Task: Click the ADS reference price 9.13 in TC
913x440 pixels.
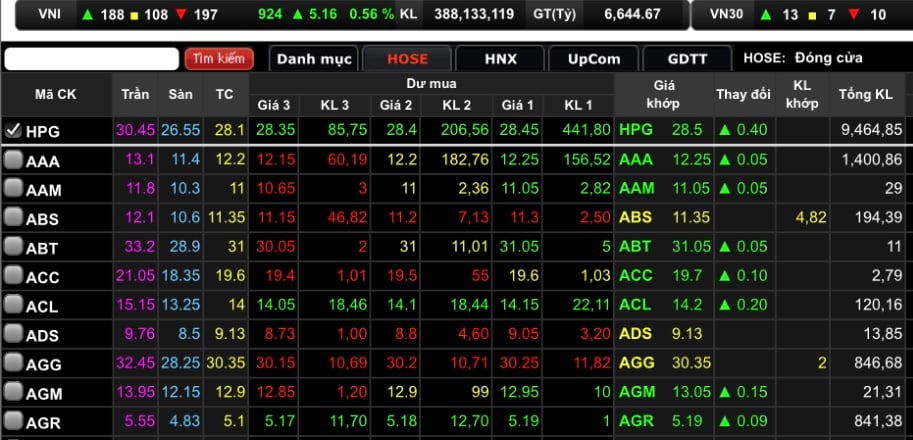Action: click(x=229, y=333)
